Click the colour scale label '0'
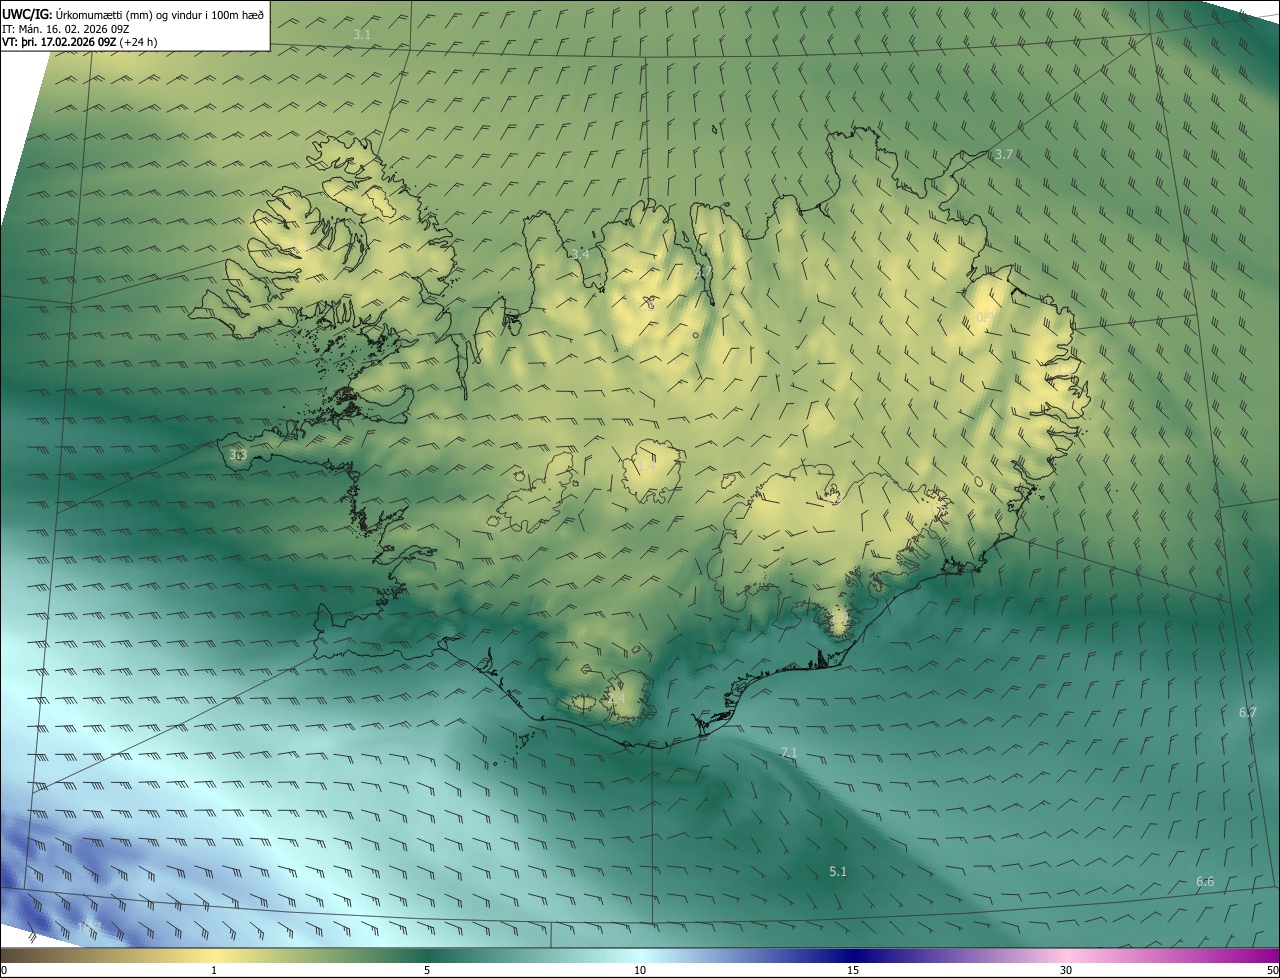This screenshot has height=978, width=1280. pos(4,970)
